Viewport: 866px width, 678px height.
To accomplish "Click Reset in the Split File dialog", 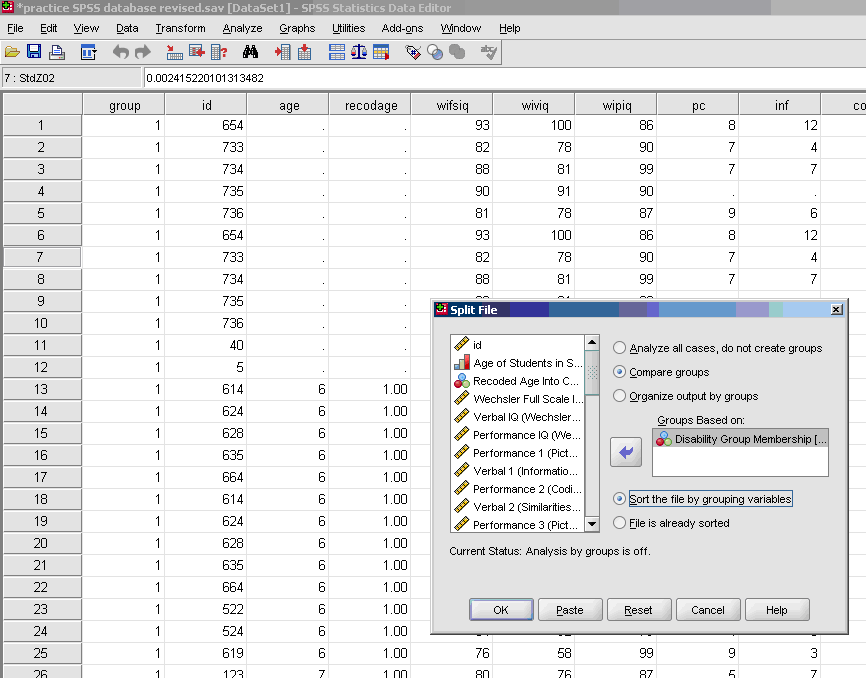I will [639, 609].
